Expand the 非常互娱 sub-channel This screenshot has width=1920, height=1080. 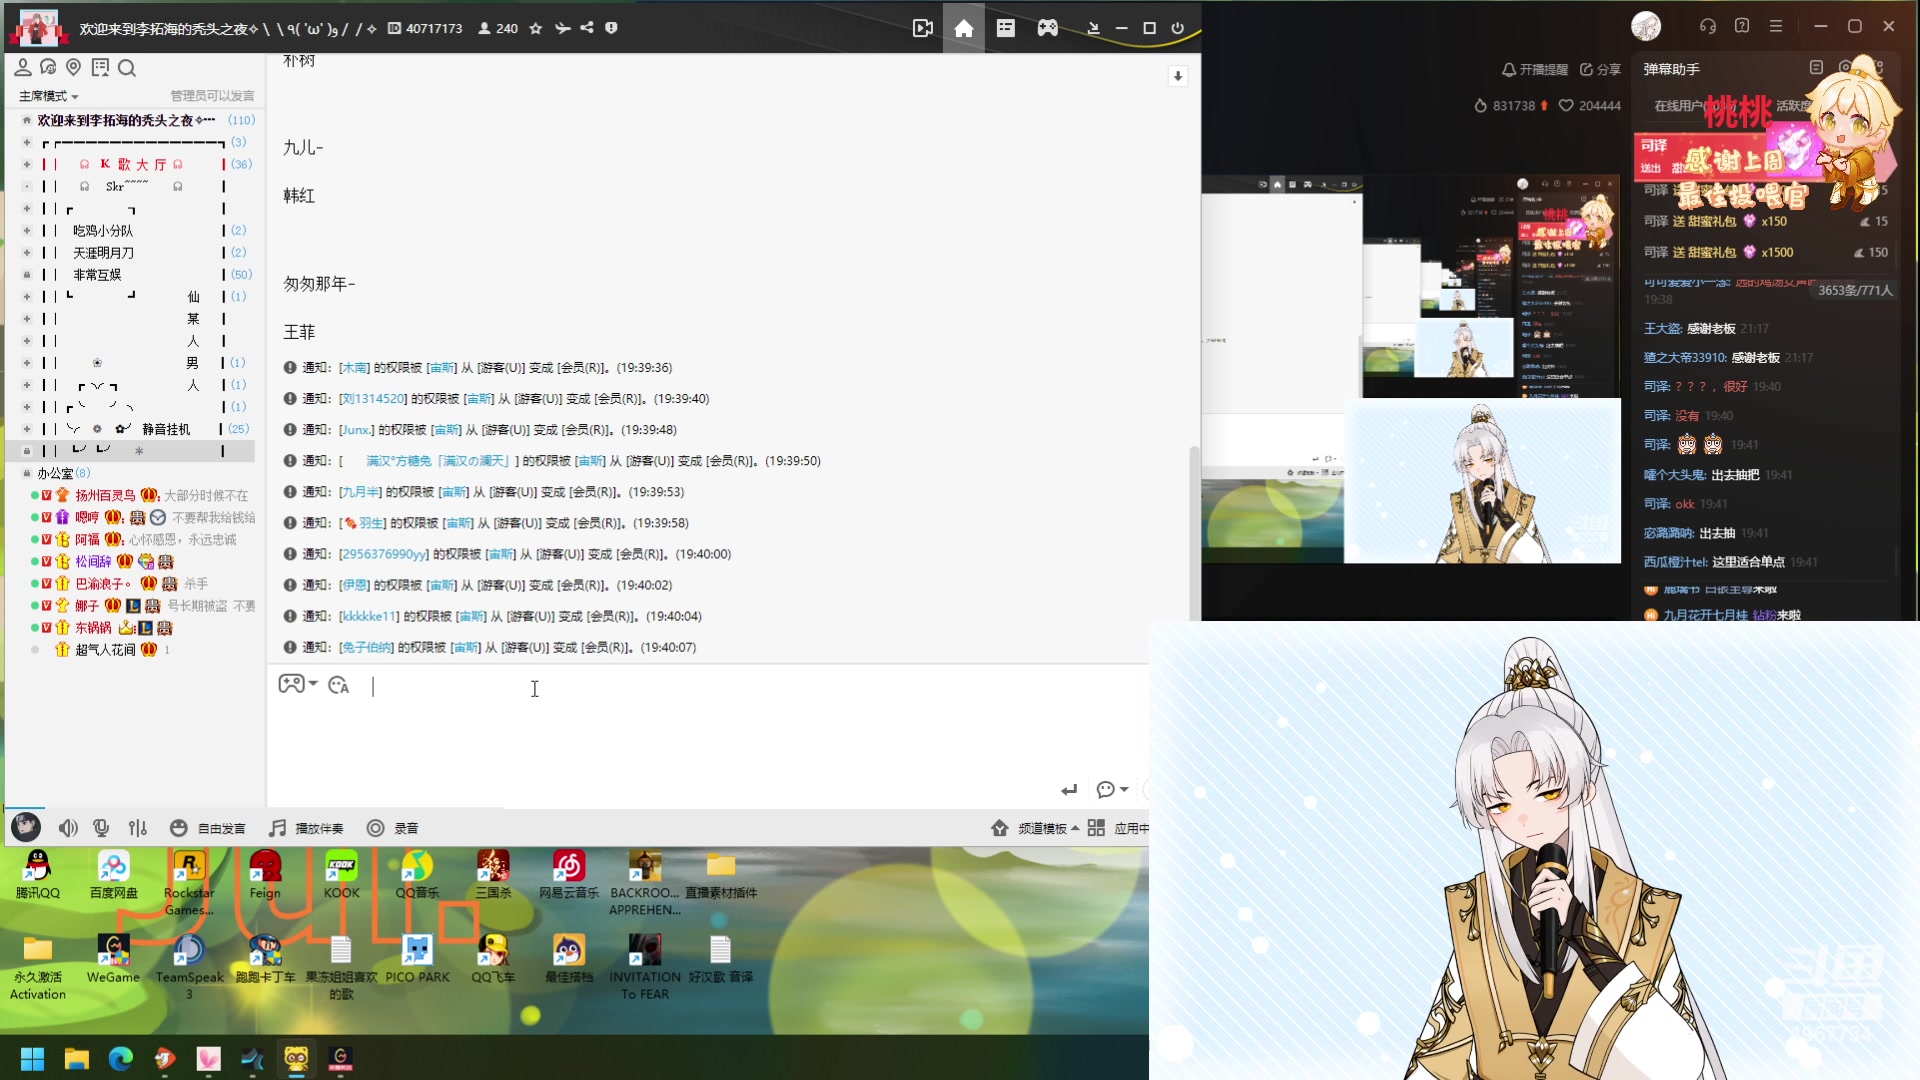[27, 274]
